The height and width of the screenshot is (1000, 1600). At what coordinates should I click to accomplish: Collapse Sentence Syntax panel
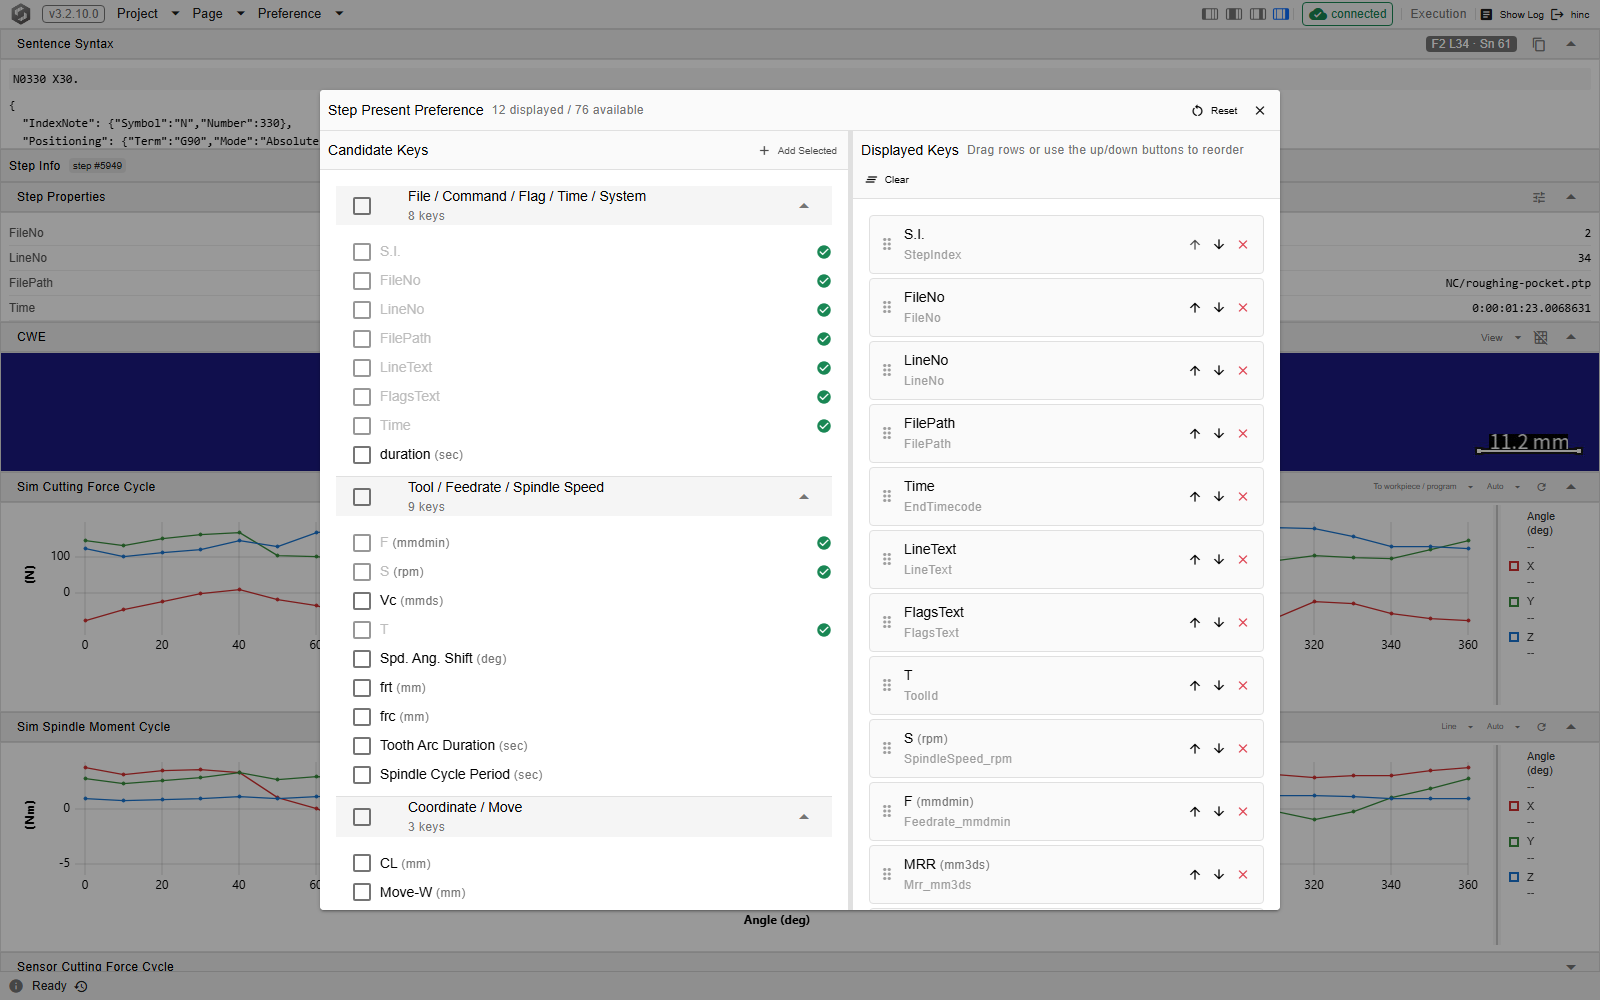point(1571,44)
